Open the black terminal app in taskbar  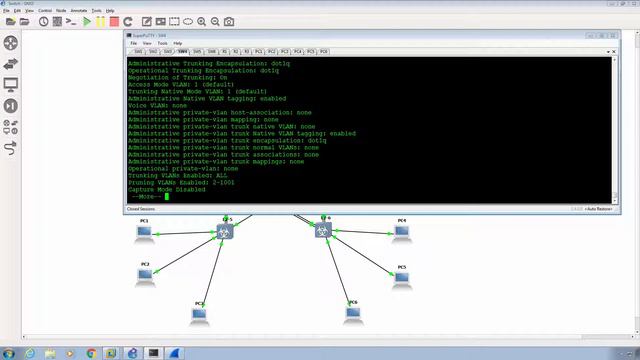coord(153,353)
